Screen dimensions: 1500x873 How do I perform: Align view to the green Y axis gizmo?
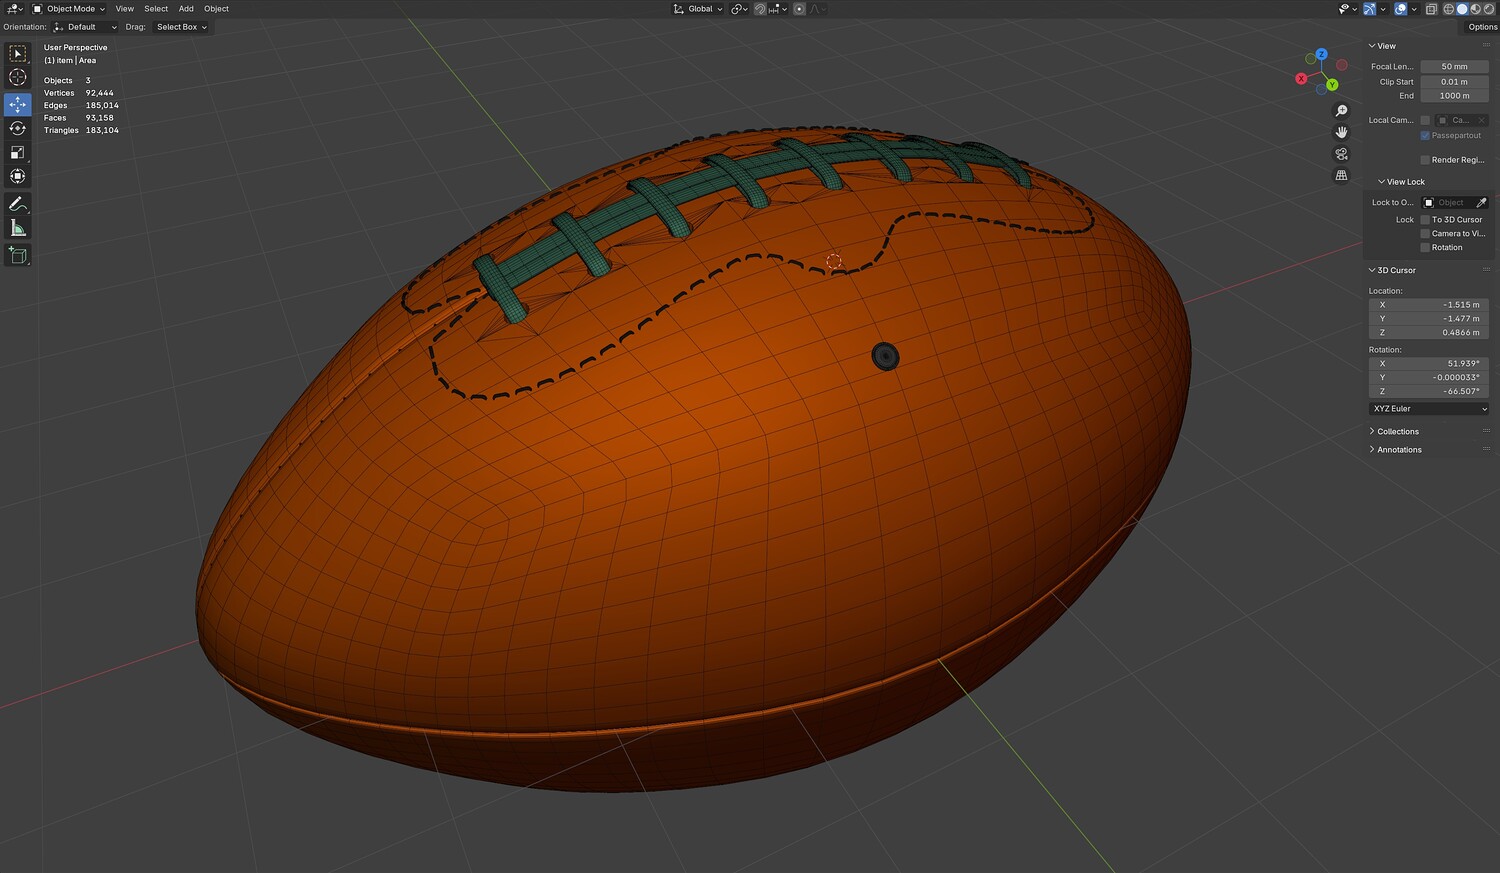(1332, 85)
